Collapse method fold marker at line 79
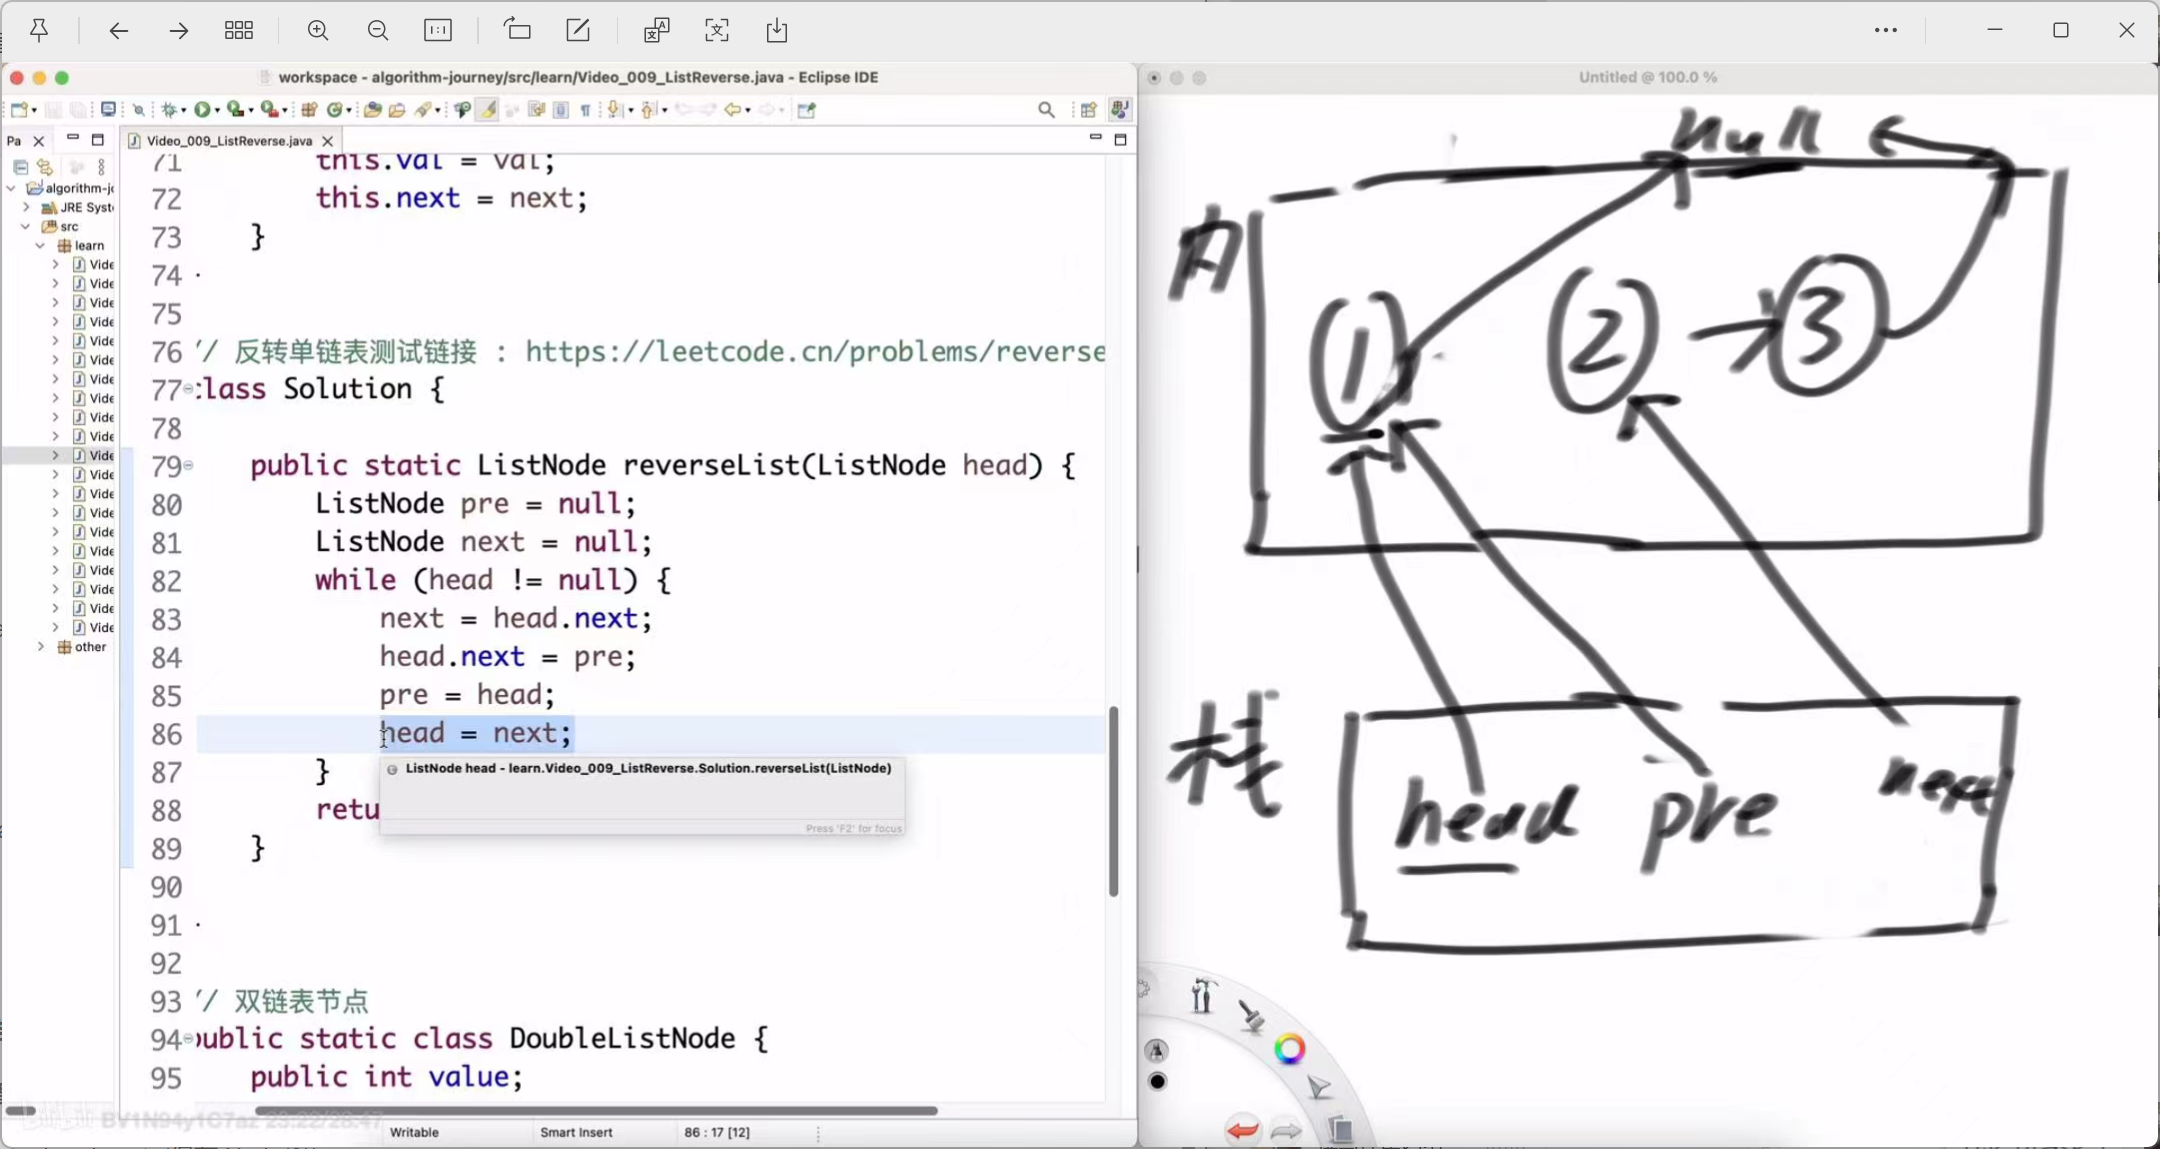 (188, 465)
